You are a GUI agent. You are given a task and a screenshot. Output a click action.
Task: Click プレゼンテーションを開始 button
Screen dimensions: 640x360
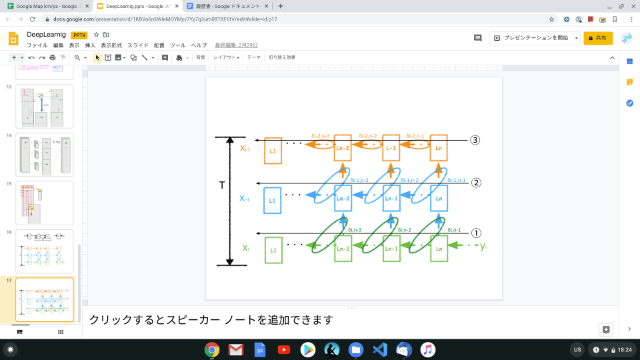coord(531,38)
